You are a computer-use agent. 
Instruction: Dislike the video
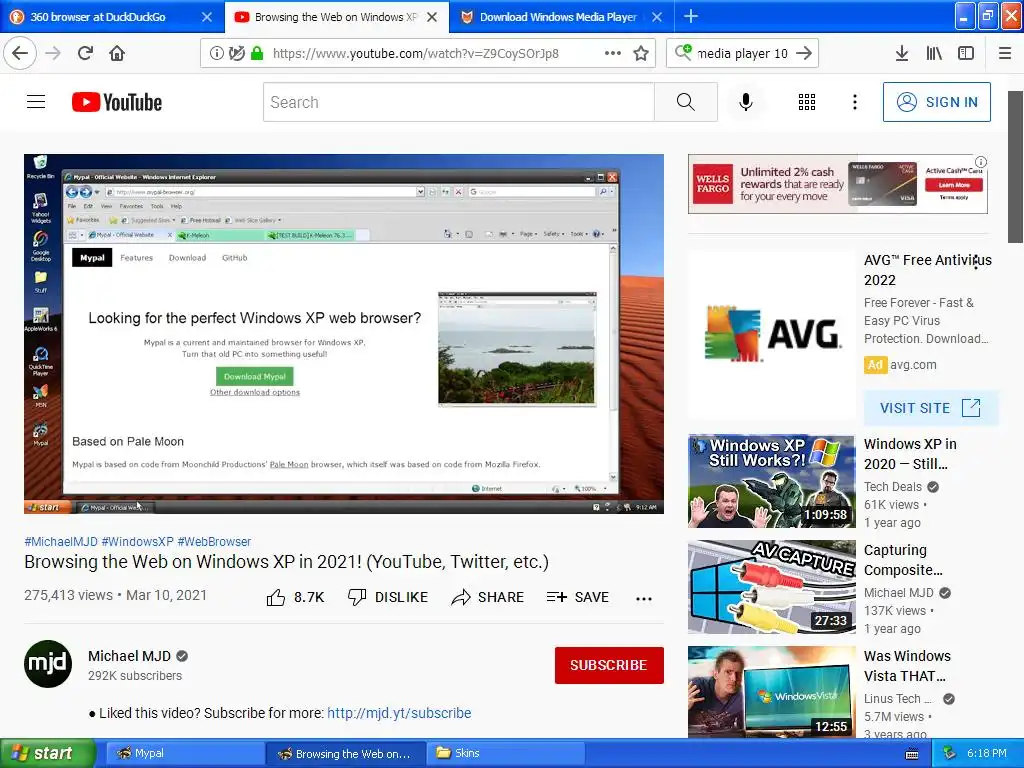point(387,597)
